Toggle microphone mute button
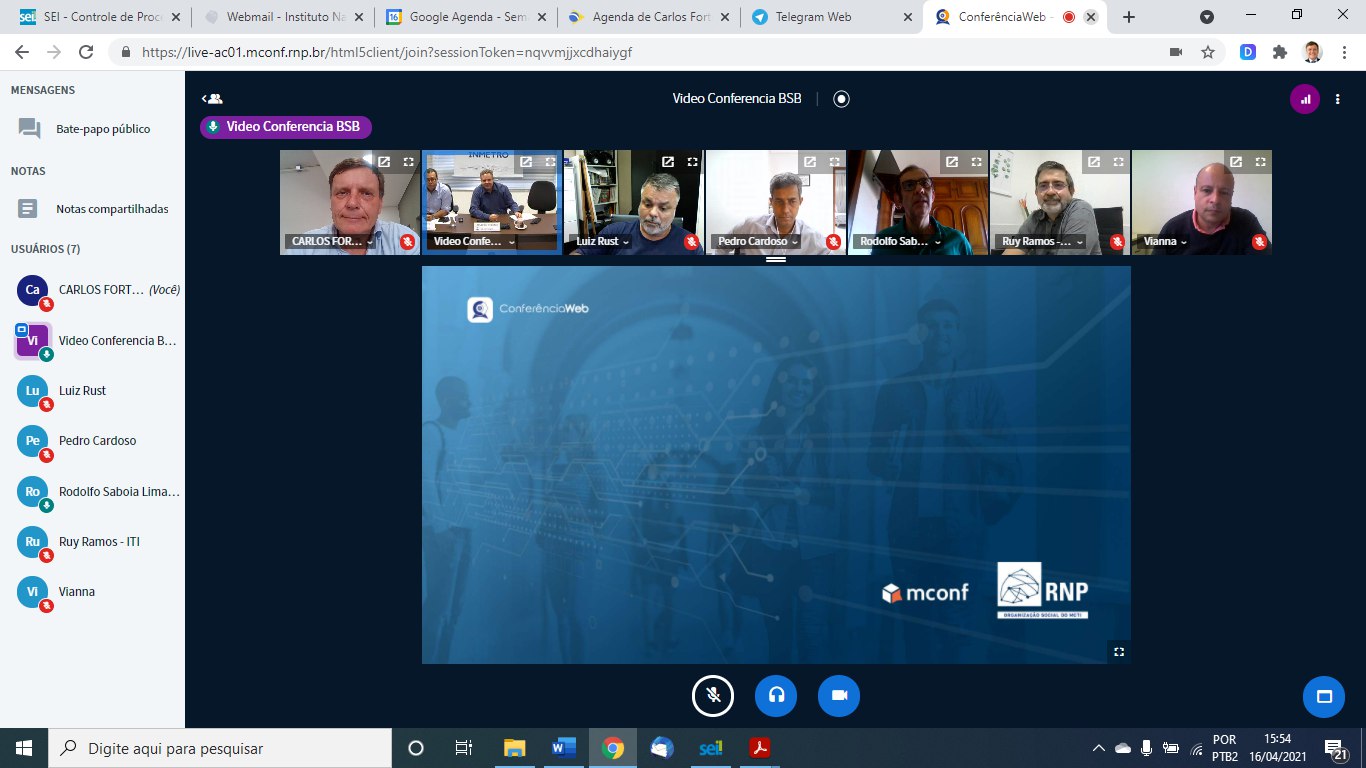1366x768 pixels. [713, 696]
